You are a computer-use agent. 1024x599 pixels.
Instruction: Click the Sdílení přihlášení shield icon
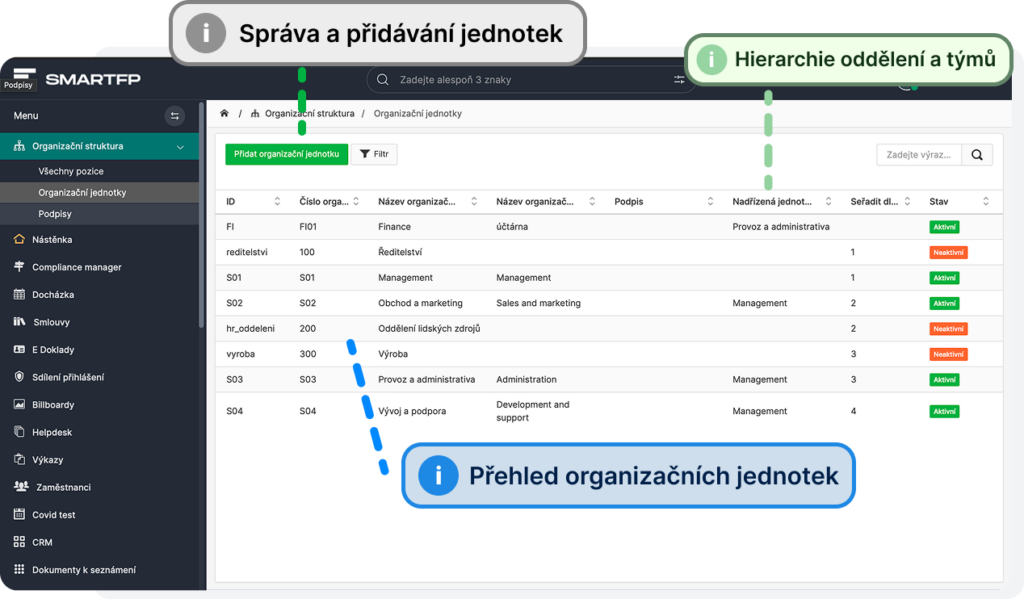click(19, 376)
